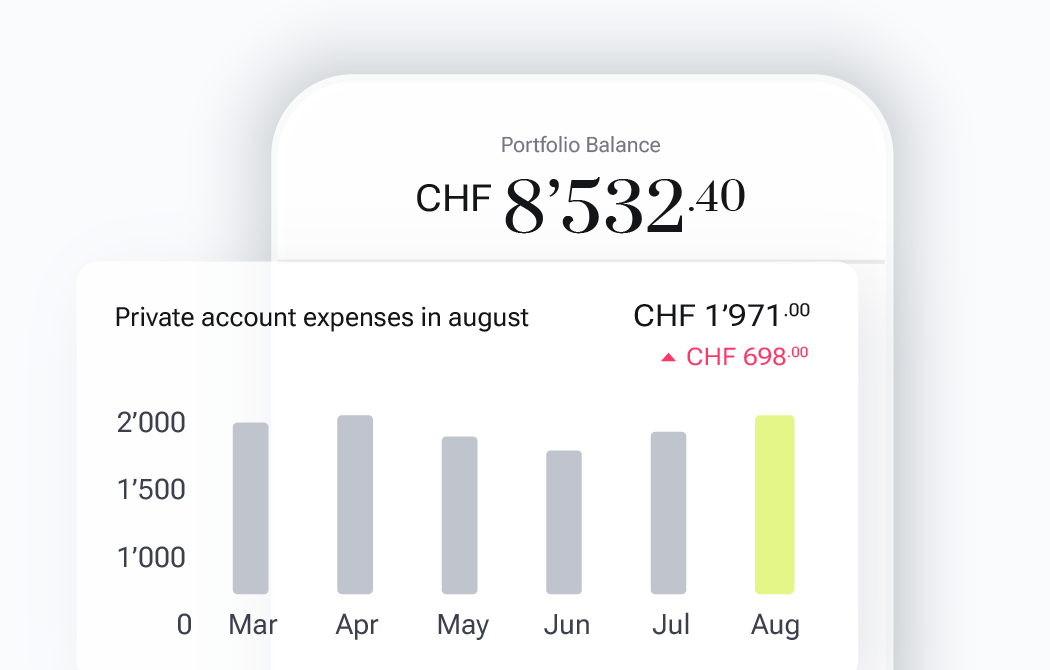
Task: Select the highlighted August expense bar
Action: coord(775,505)
